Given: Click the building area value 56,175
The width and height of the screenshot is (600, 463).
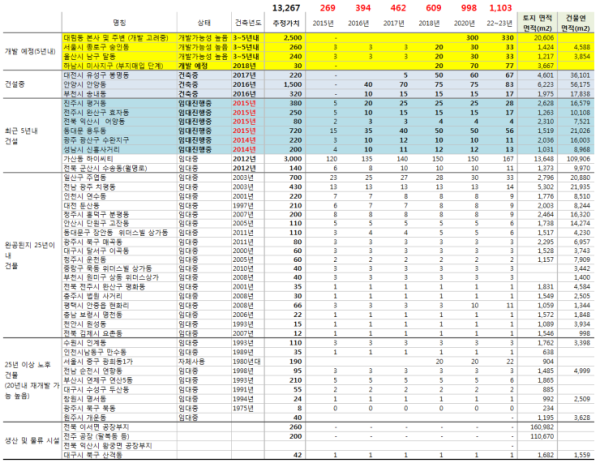Looking at the screenshot, I should (580, 84).
